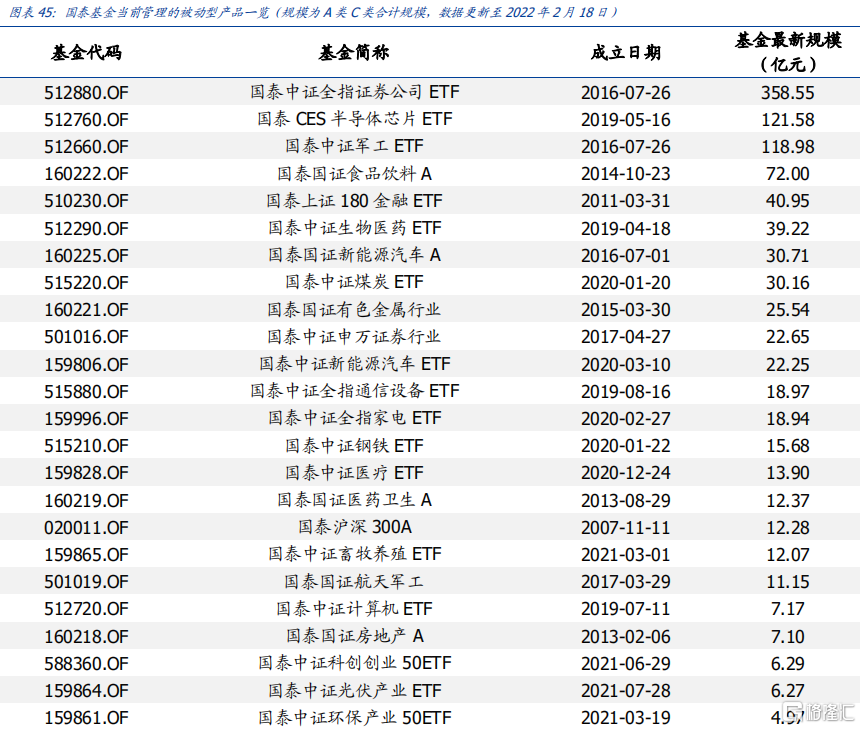The image size is (862, 730).
Task: Select fund code 160219.OF
Action: pyautogui.click(x=86, y=500)
